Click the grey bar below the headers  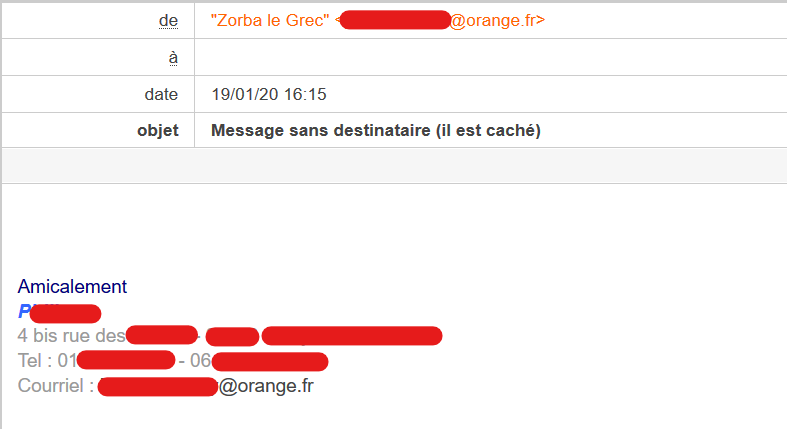[393, 165]
